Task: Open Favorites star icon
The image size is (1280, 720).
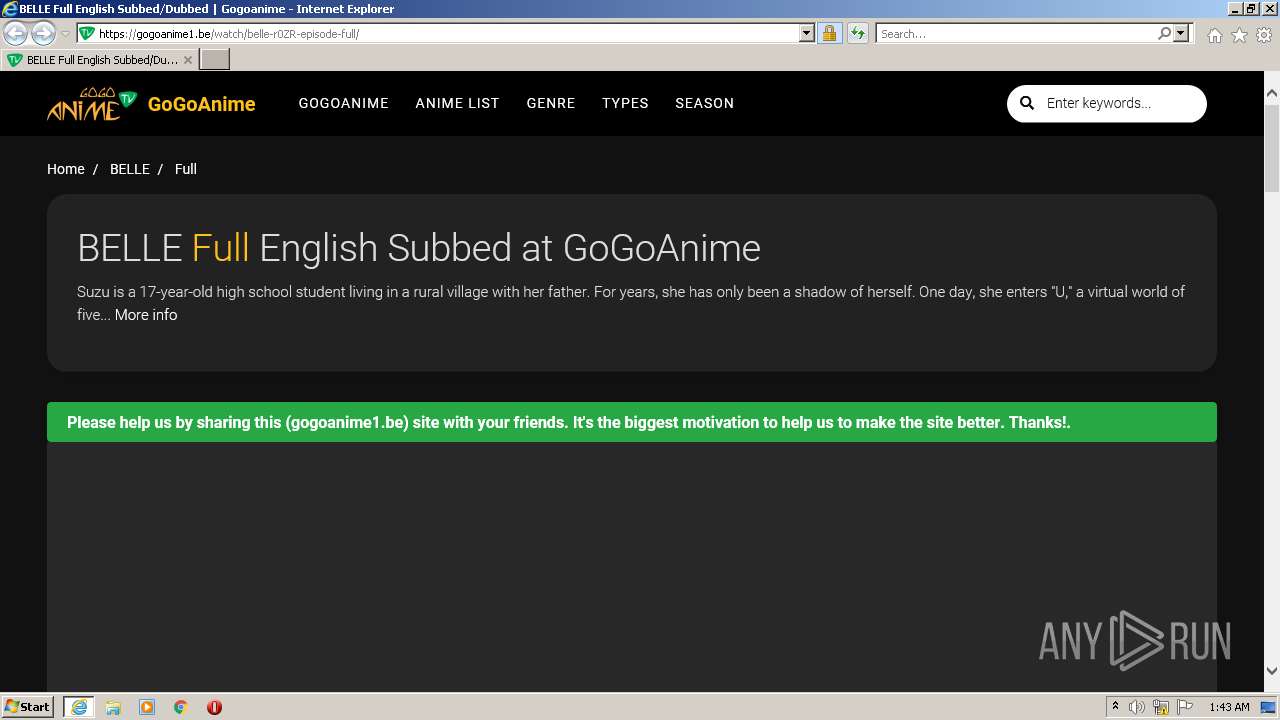Action: (1239, 35)
